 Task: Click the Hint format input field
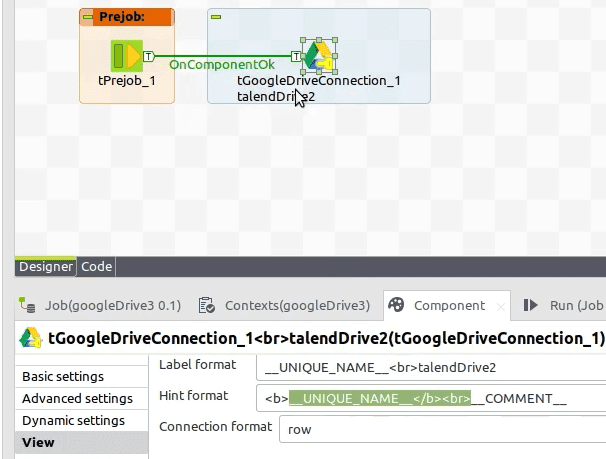tap(431, 398)
